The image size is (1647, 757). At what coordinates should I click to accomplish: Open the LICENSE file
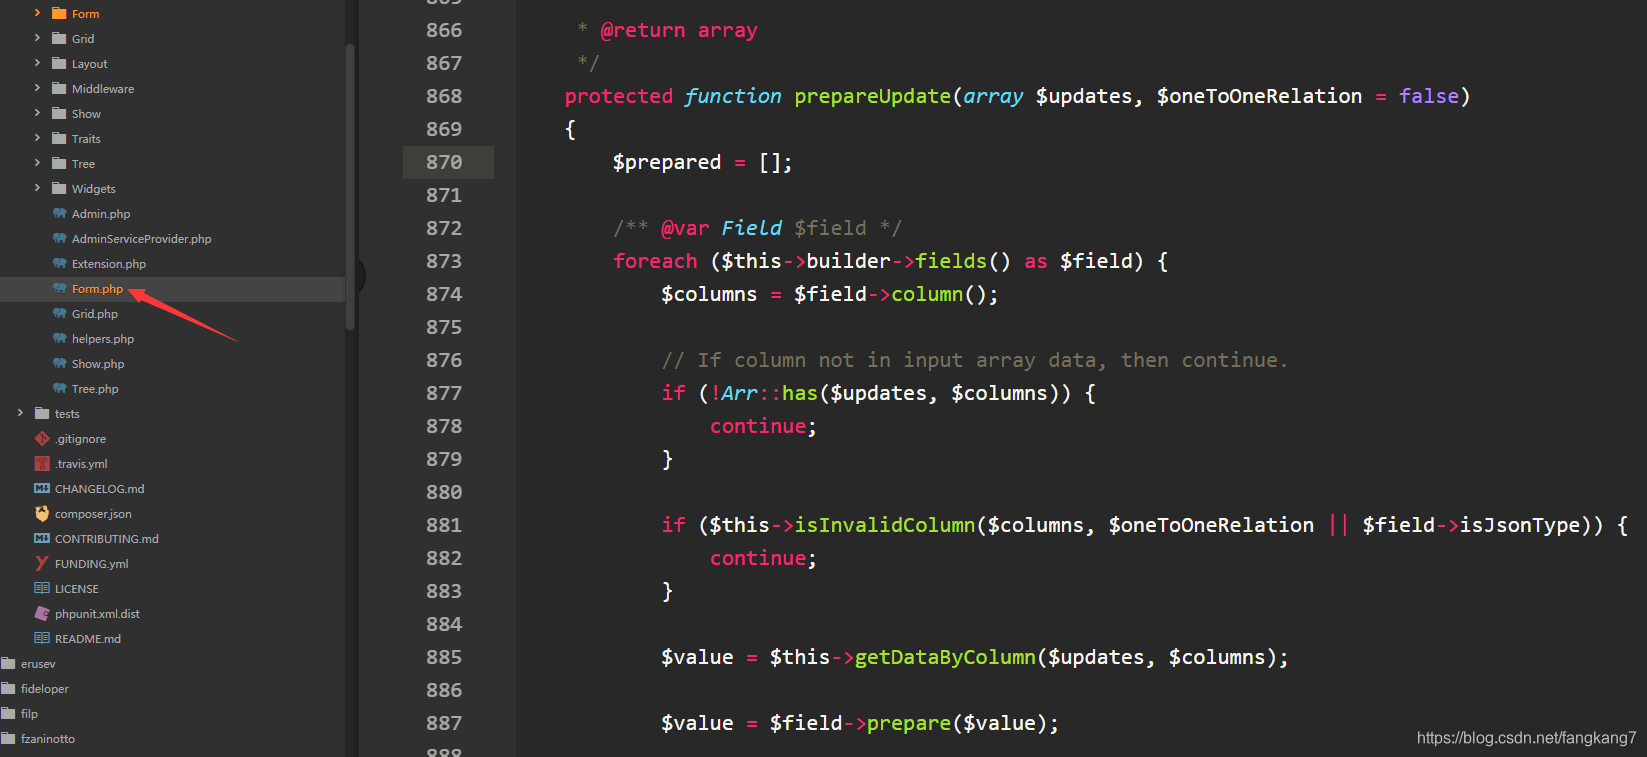pyautogui.click(x=77, y=589)
